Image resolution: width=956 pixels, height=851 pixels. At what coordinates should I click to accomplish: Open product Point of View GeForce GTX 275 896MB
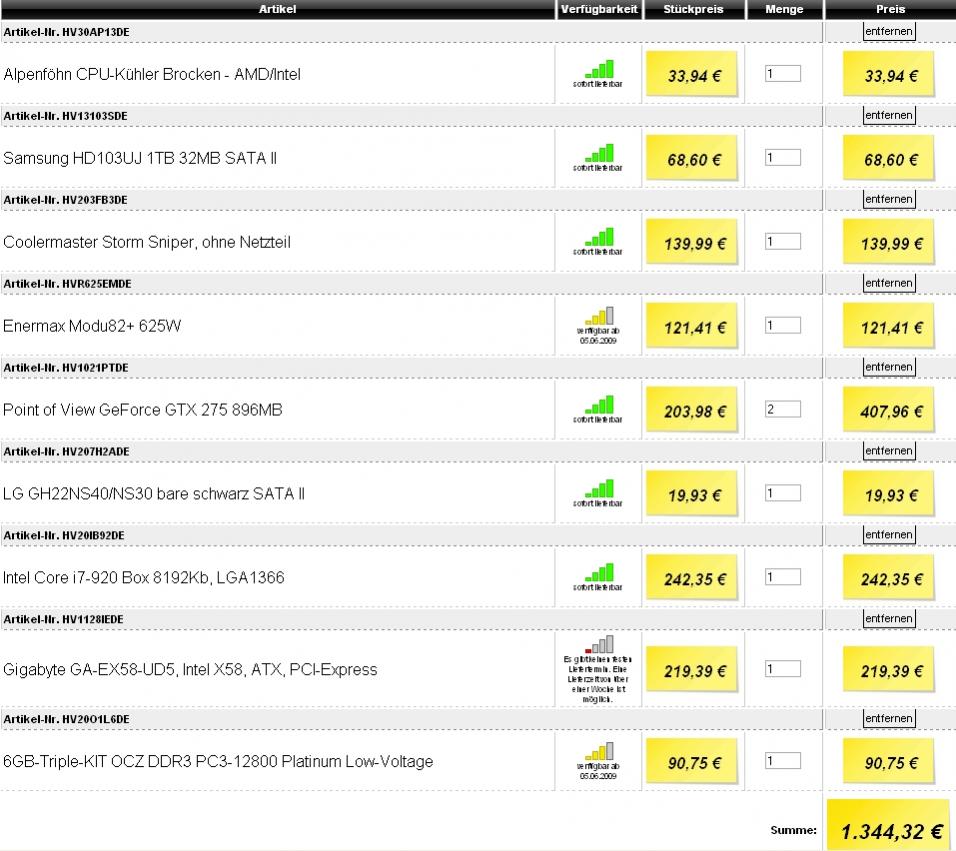click(143, 410)
